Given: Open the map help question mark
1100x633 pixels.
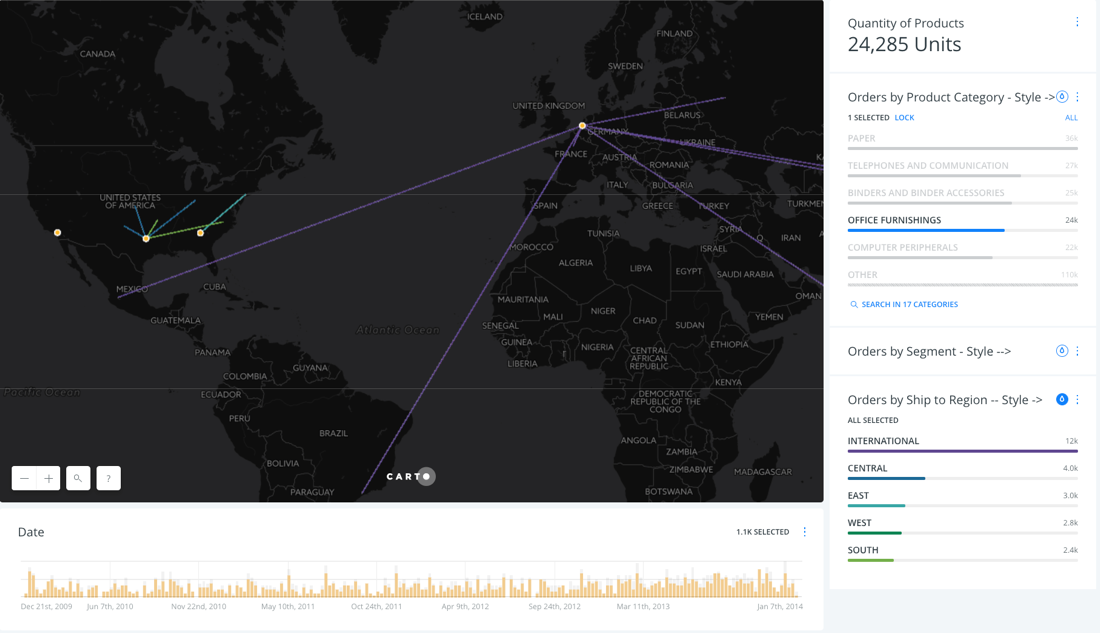Looking at the screenshot, I should pos(108,478).
